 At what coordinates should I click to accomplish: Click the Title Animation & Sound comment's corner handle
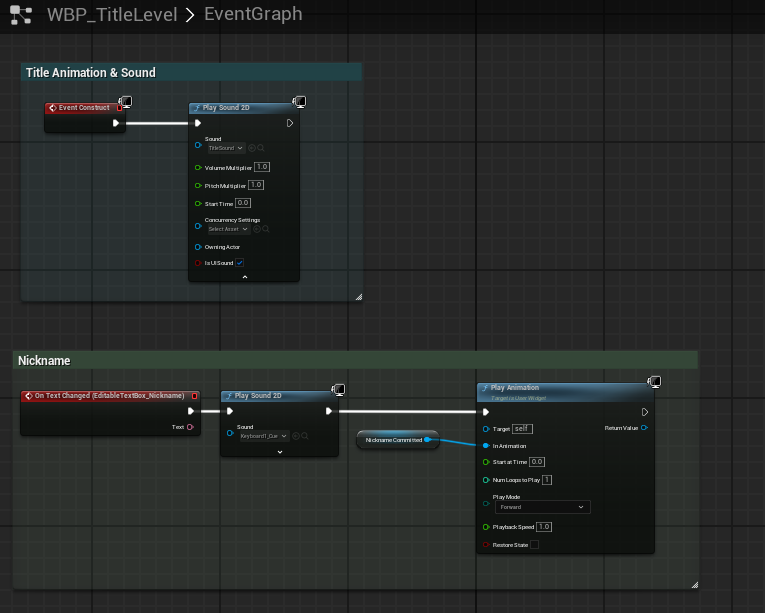(359, 297)
